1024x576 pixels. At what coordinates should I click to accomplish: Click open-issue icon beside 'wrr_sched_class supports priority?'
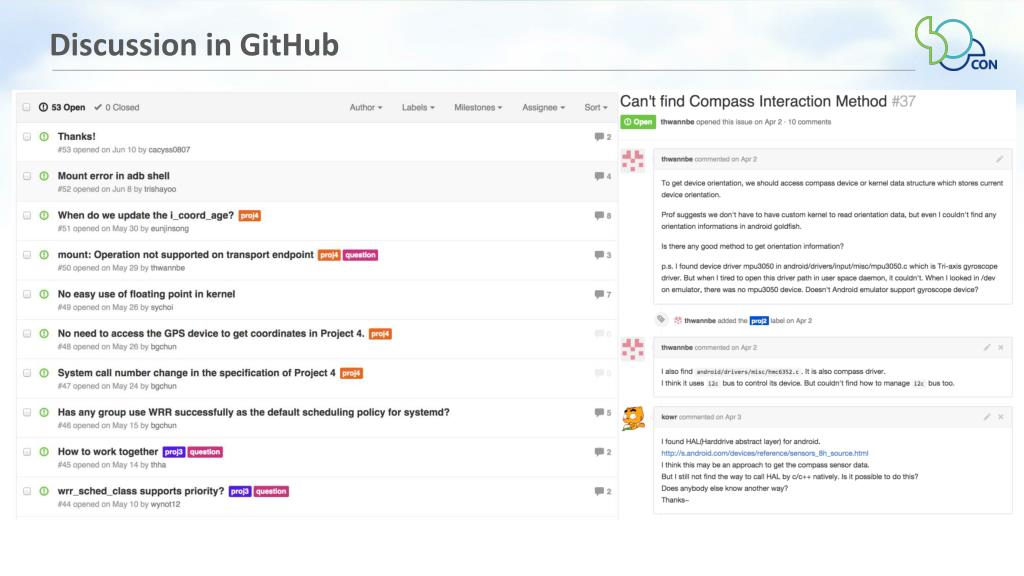click(44, 491)
